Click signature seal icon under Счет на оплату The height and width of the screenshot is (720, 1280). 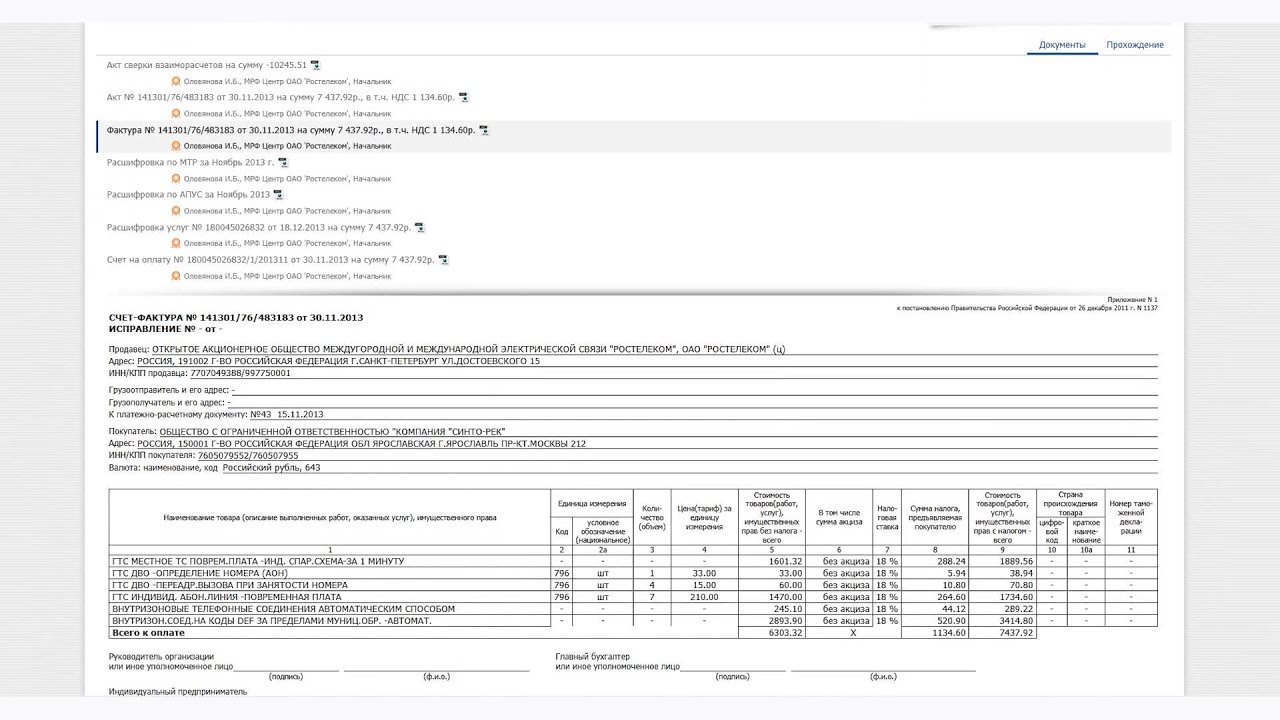[x=176, y=276]
